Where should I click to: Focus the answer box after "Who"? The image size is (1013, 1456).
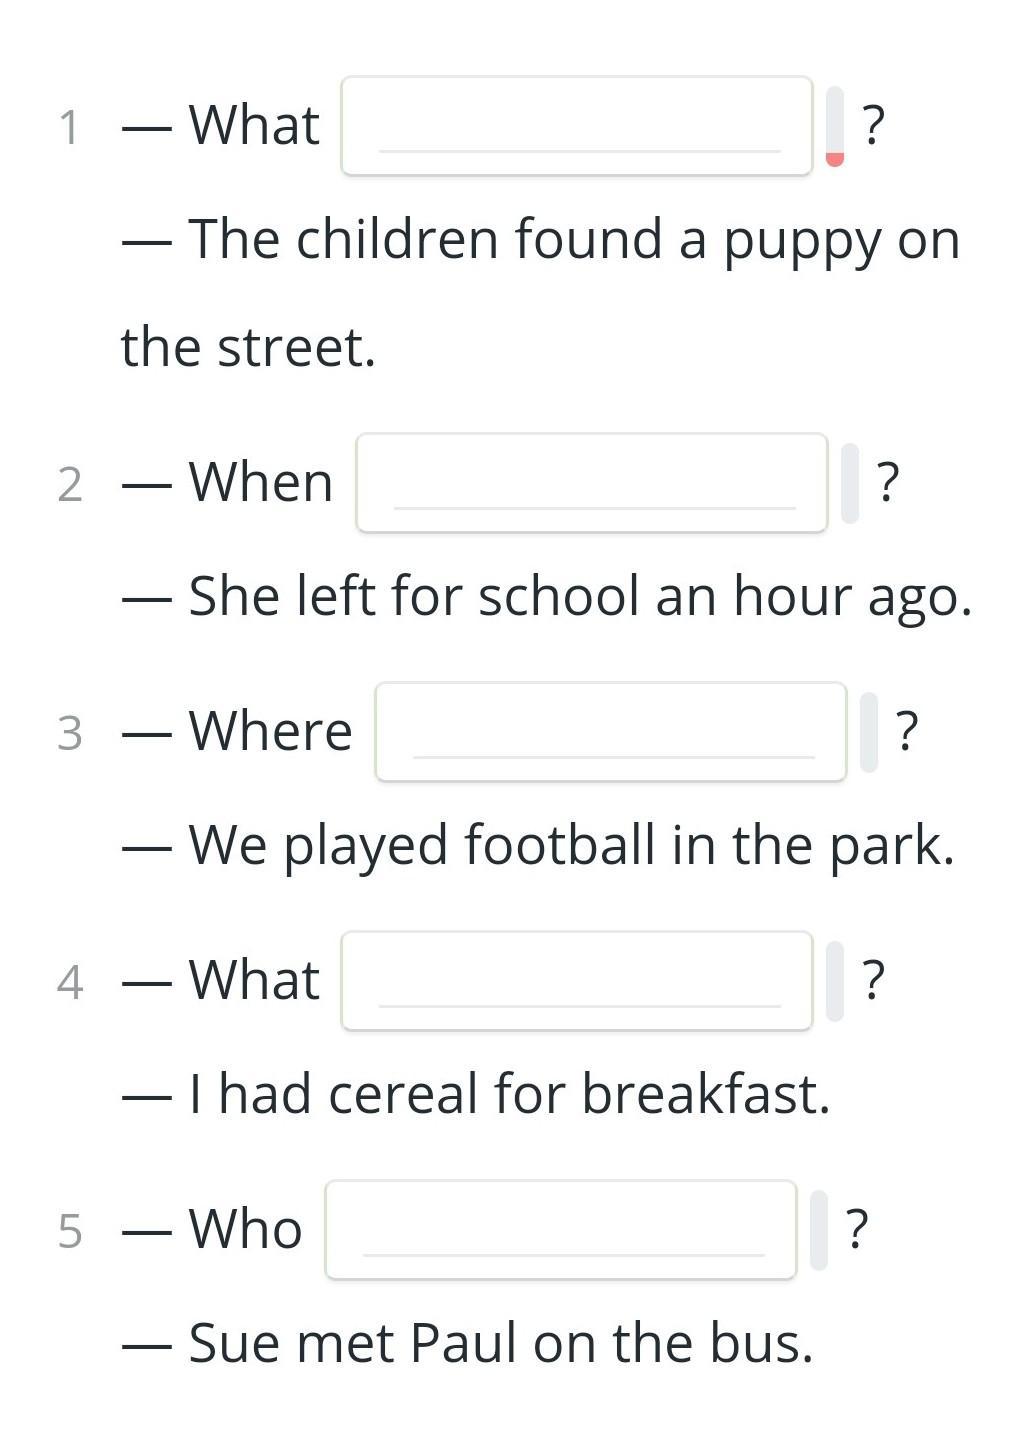click(560, 1230)
